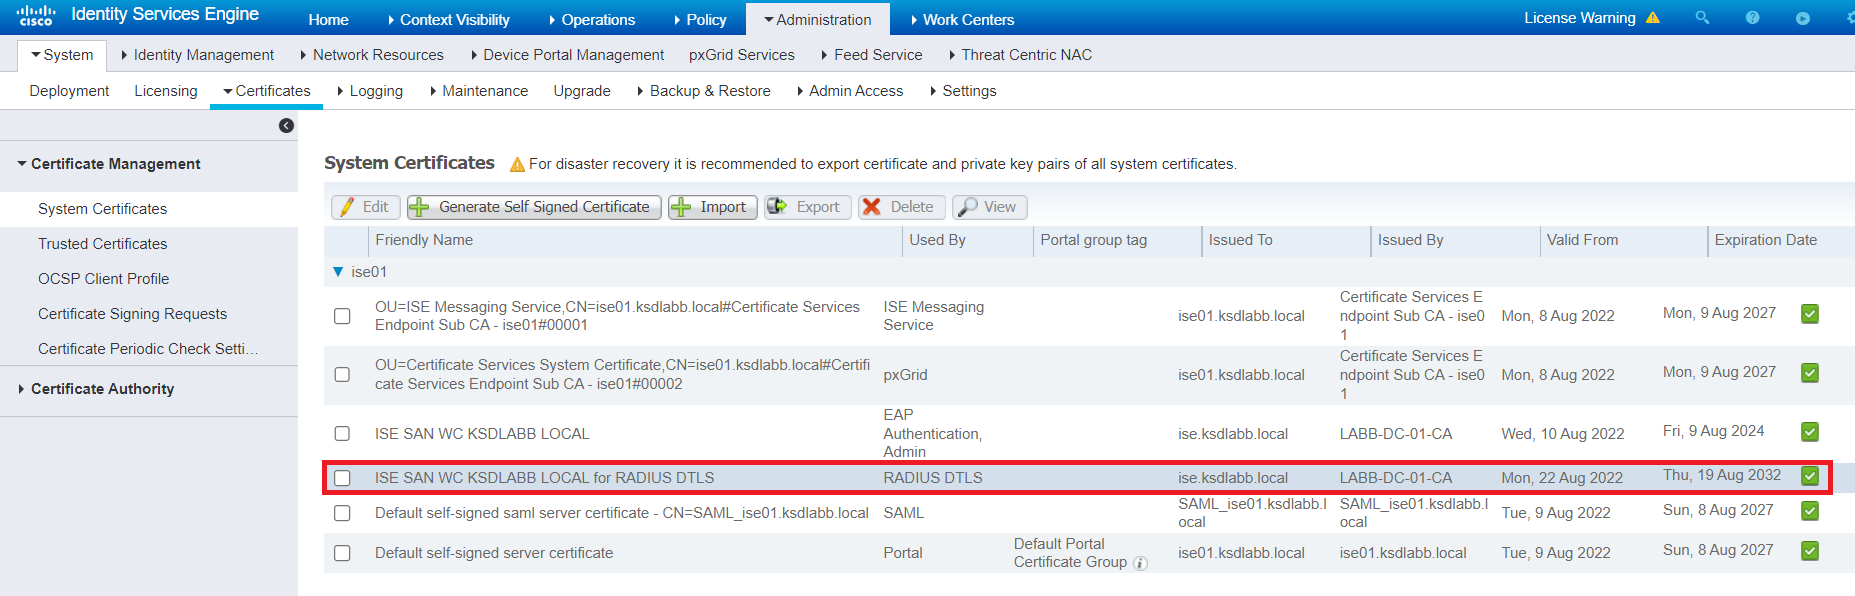Check the ISE Messaging Service certificate checkbox
Screen dimensions: 1855x596
342,316
